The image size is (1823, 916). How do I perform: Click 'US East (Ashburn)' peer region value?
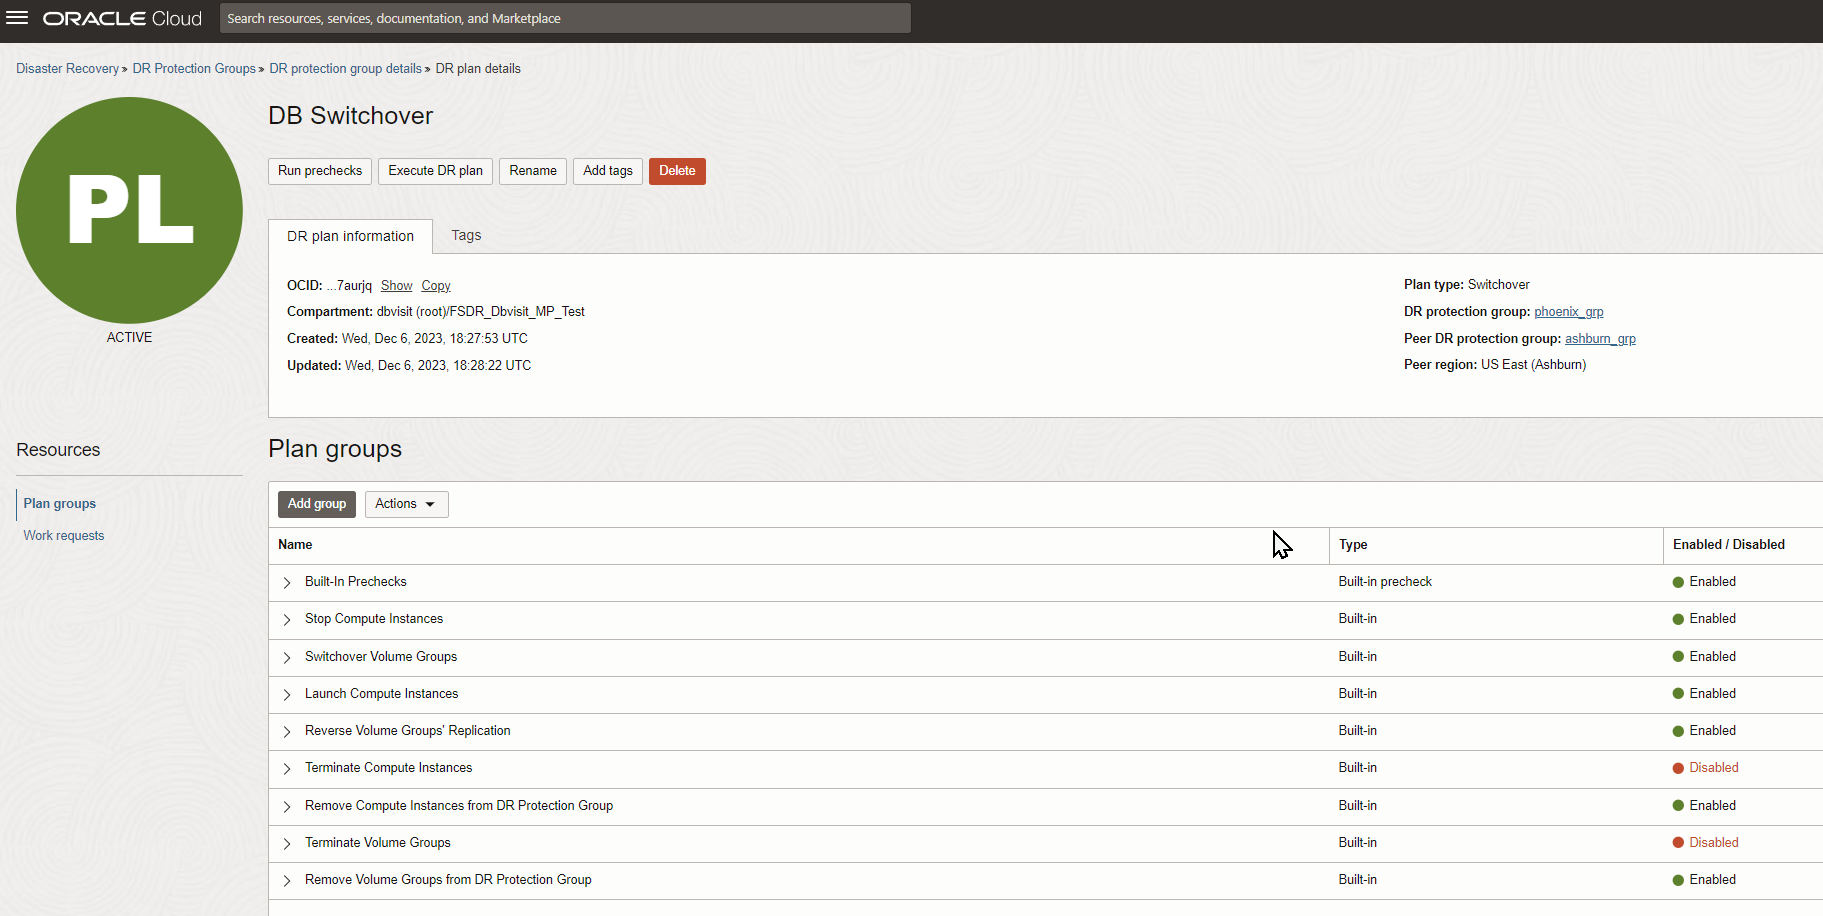point(1534,365)
